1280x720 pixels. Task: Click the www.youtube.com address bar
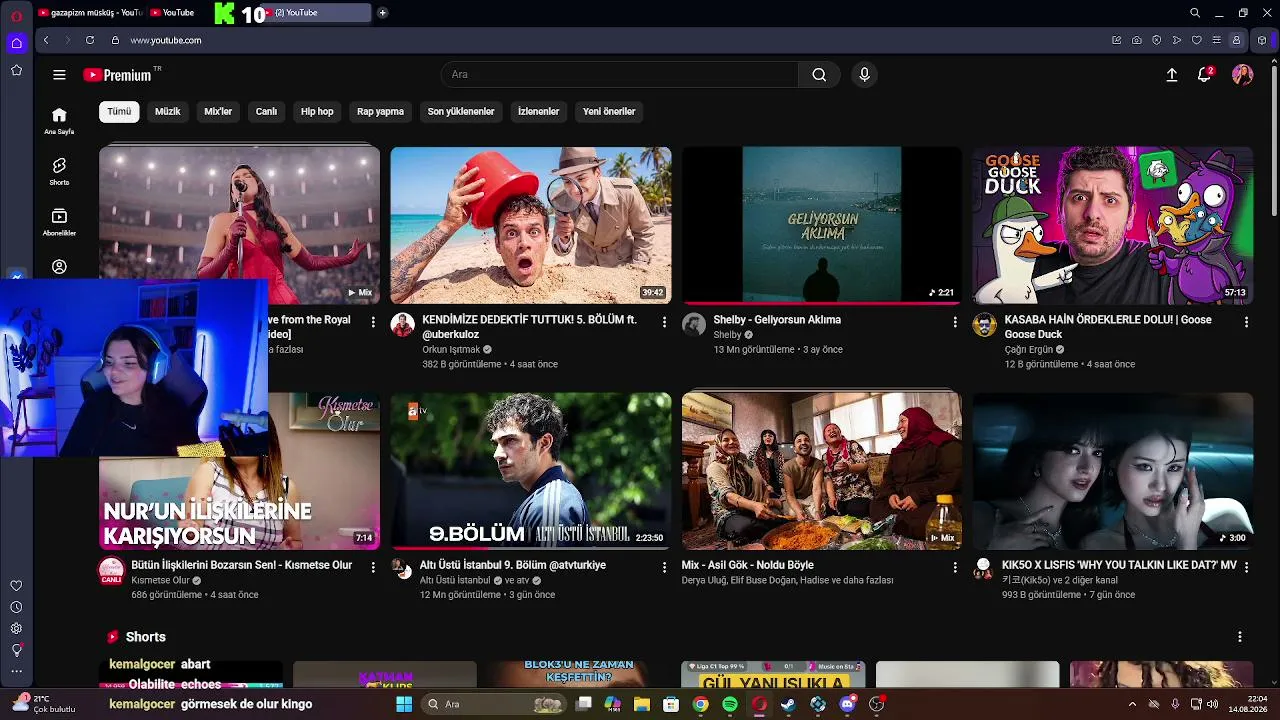(x=166, y=40)
